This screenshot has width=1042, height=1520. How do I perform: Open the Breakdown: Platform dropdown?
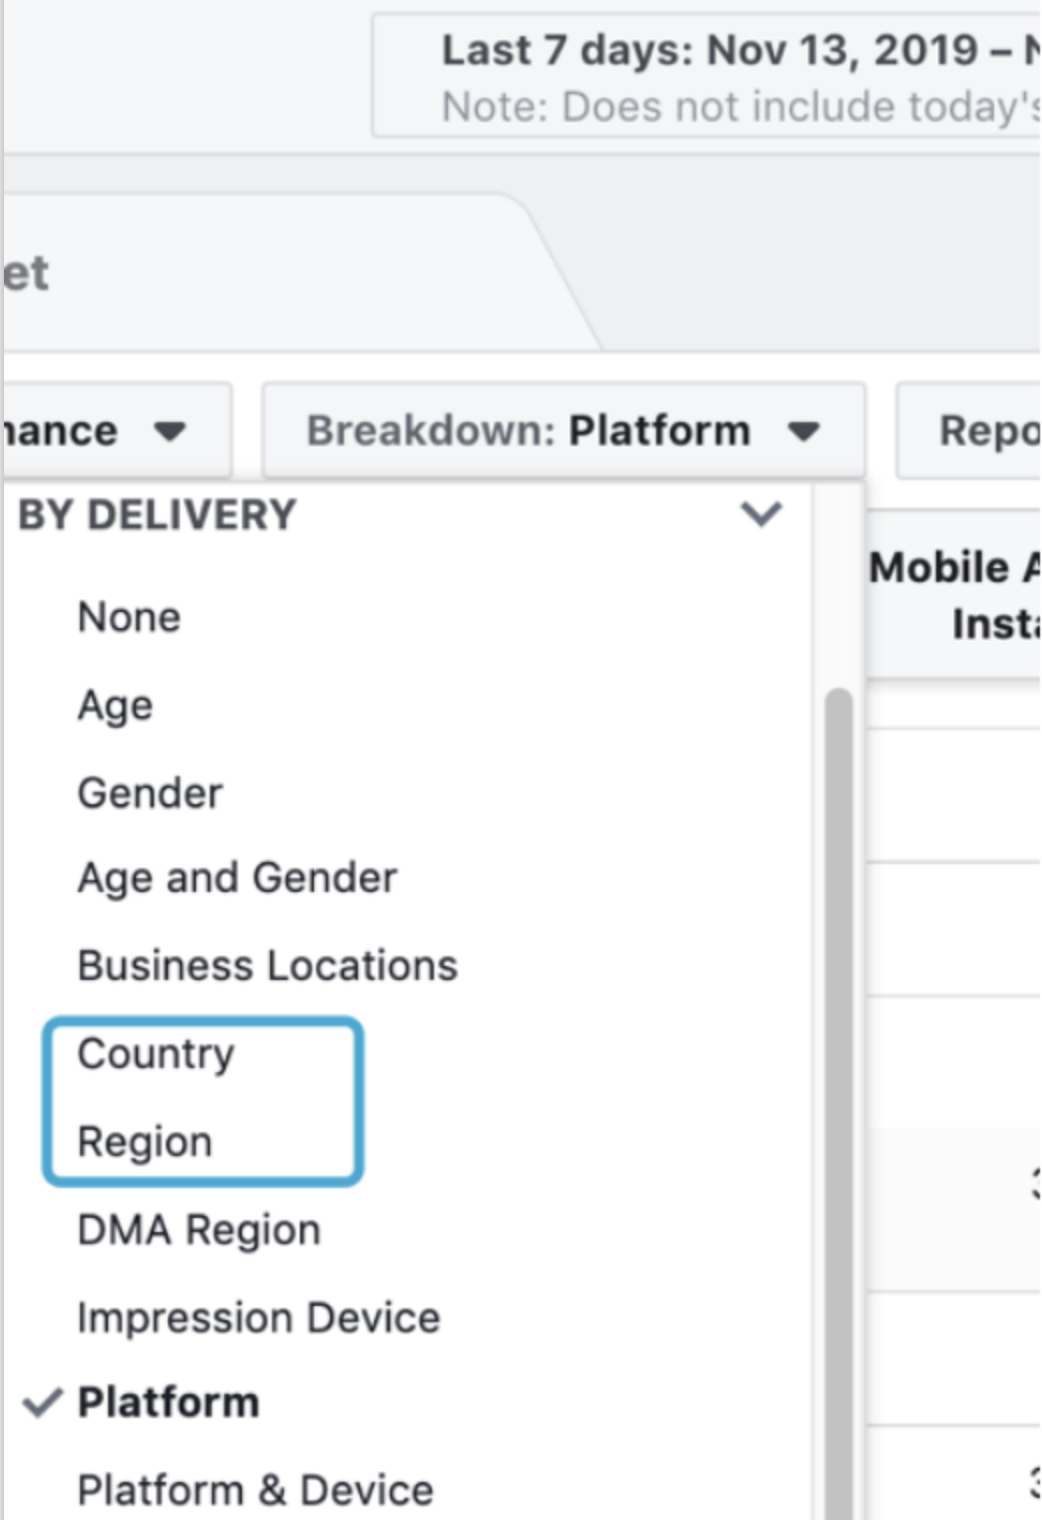point(563,431)
